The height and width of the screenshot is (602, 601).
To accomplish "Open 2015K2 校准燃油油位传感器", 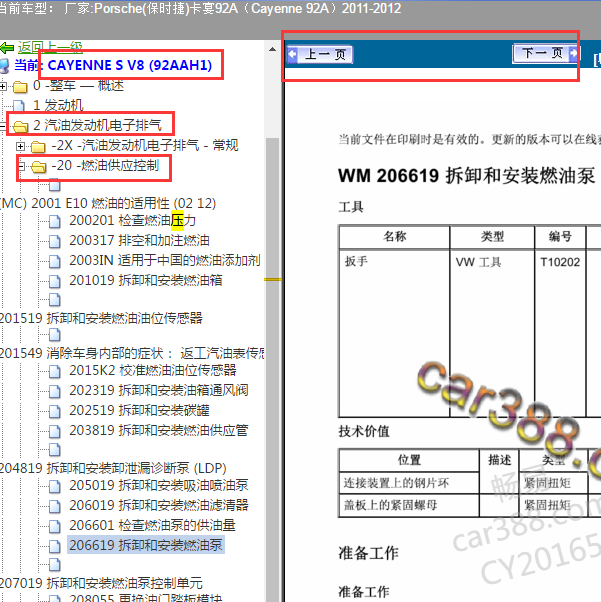I will click(x=153, y=370).
